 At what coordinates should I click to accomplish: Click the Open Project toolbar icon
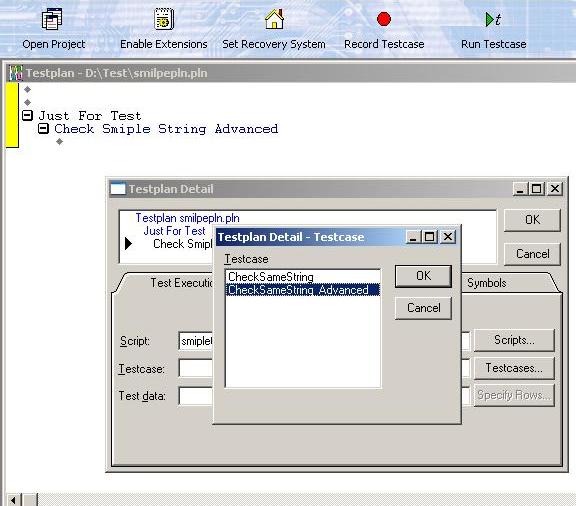click(x=52, y=19)
